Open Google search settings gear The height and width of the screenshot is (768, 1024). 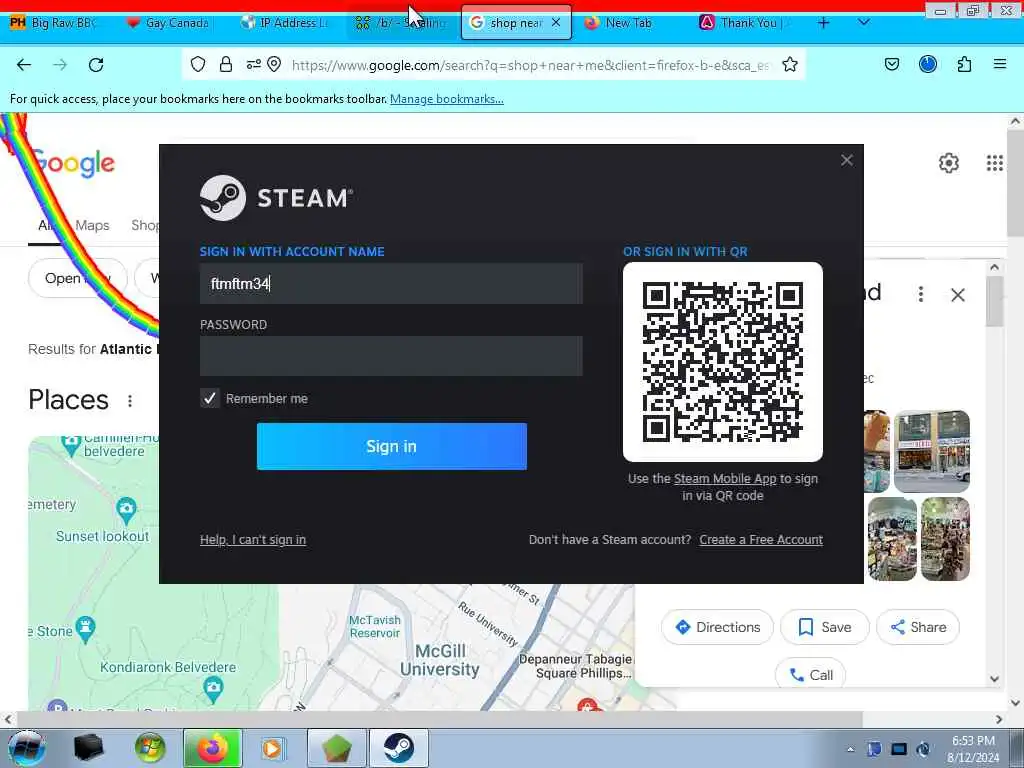(x=949, y=163)
